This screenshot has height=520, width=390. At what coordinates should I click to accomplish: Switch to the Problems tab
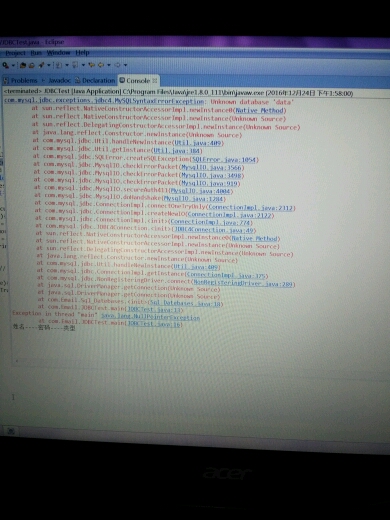coord(20,80)
